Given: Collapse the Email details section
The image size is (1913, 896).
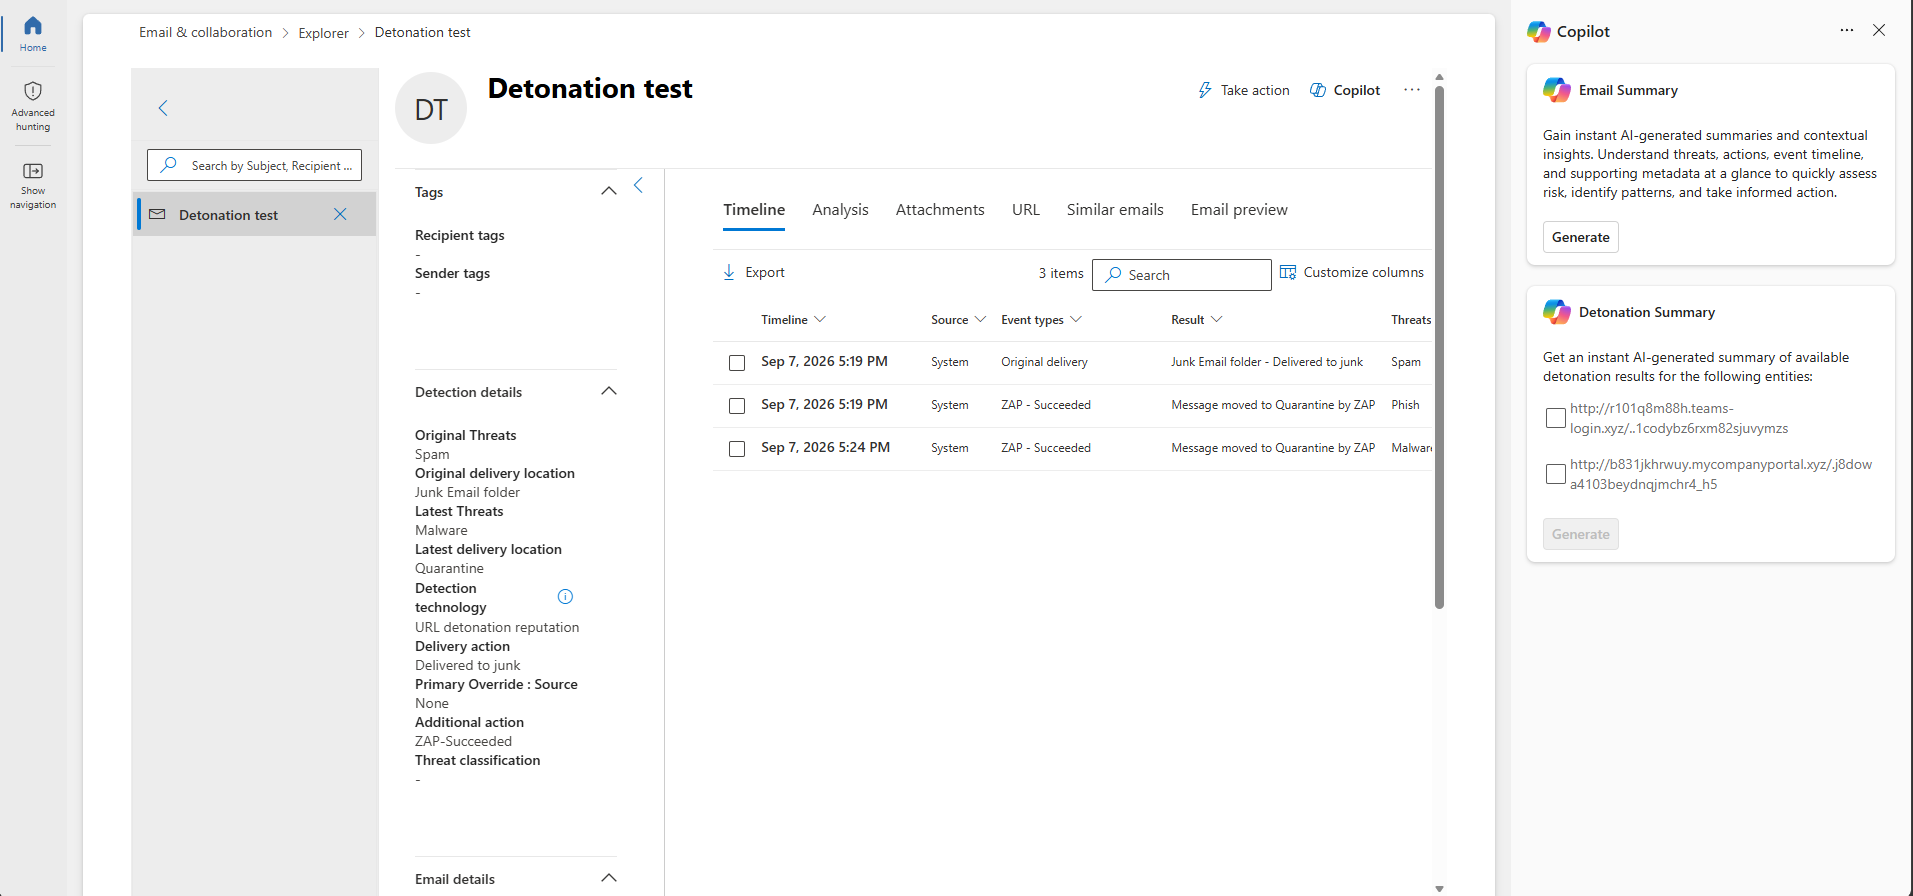Looking at the screenshot, I should pos(609,878).
